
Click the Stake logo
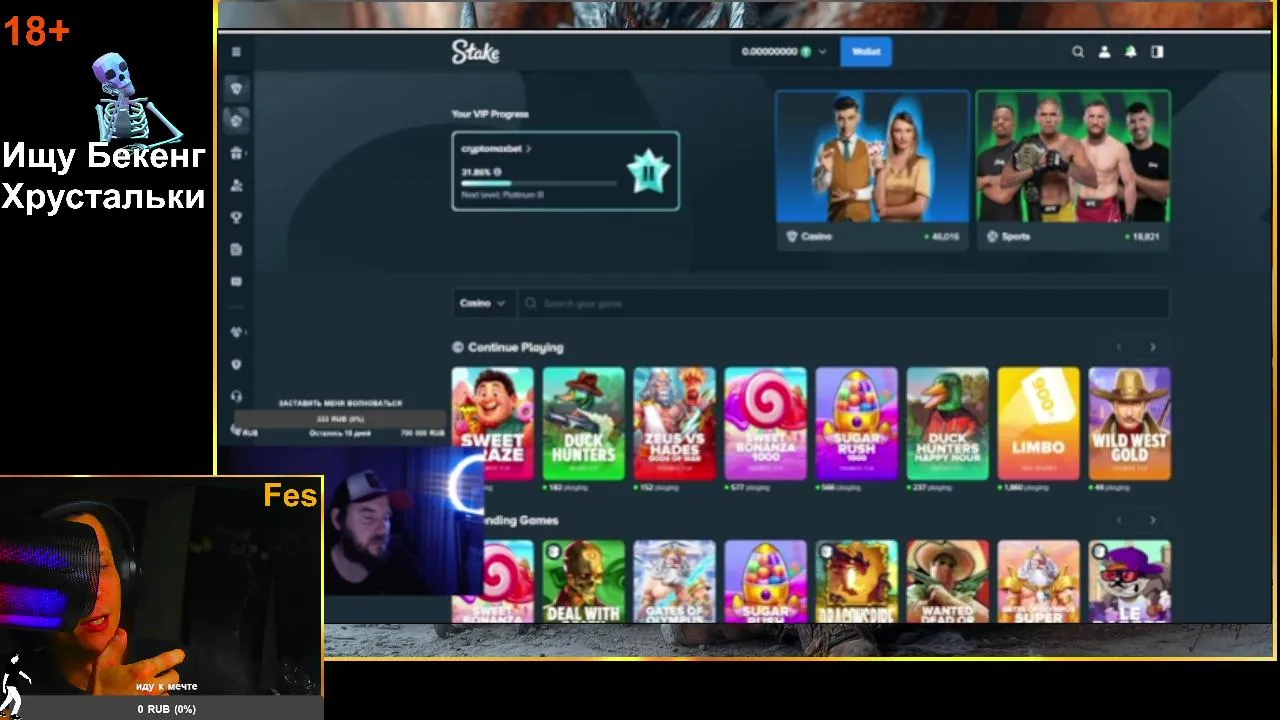(x=475, y=52)
